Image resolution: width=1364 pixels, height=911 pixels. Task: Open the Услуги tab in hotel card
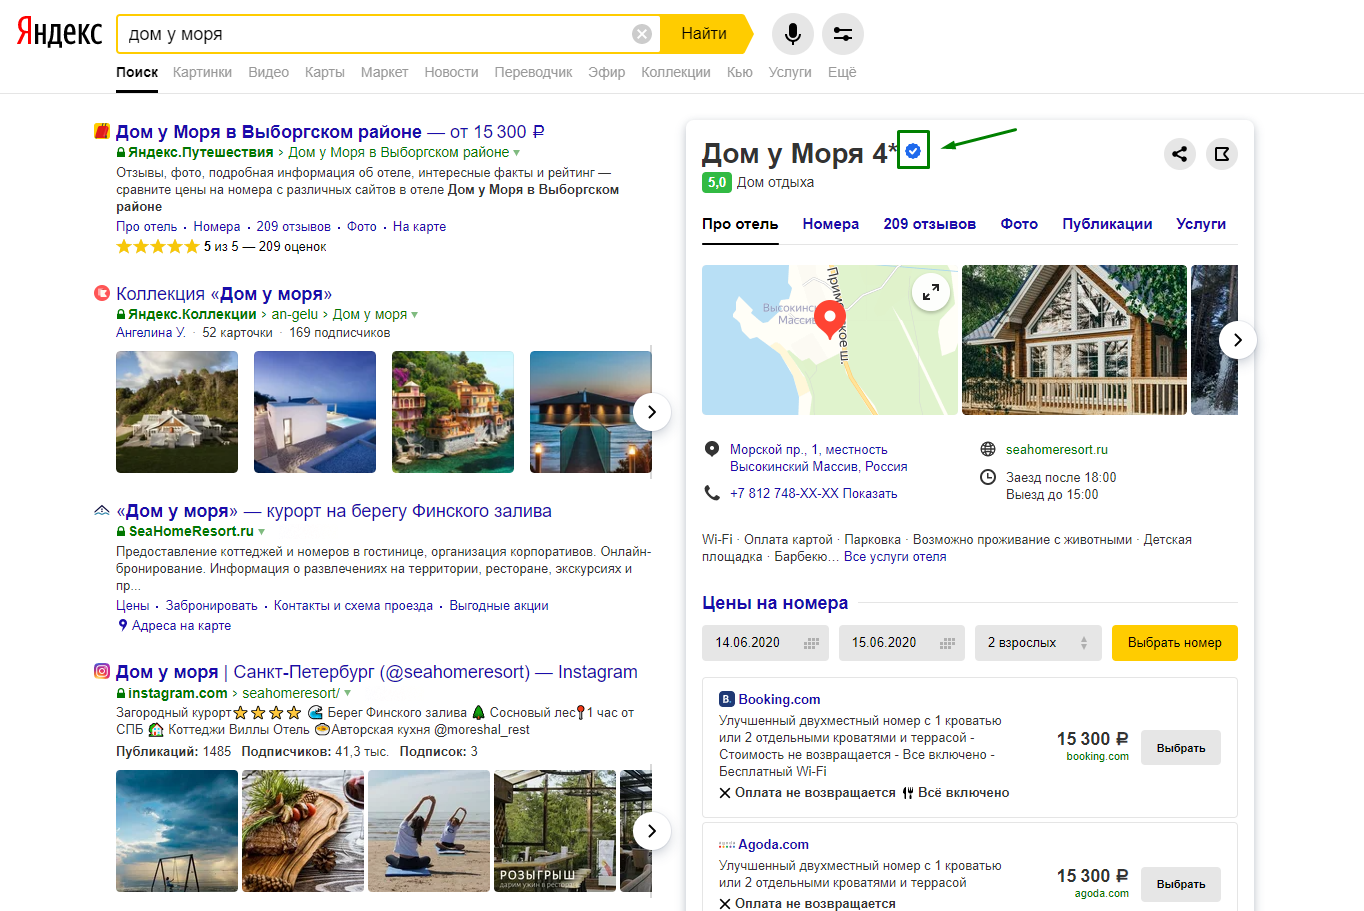coord(1201,224)
